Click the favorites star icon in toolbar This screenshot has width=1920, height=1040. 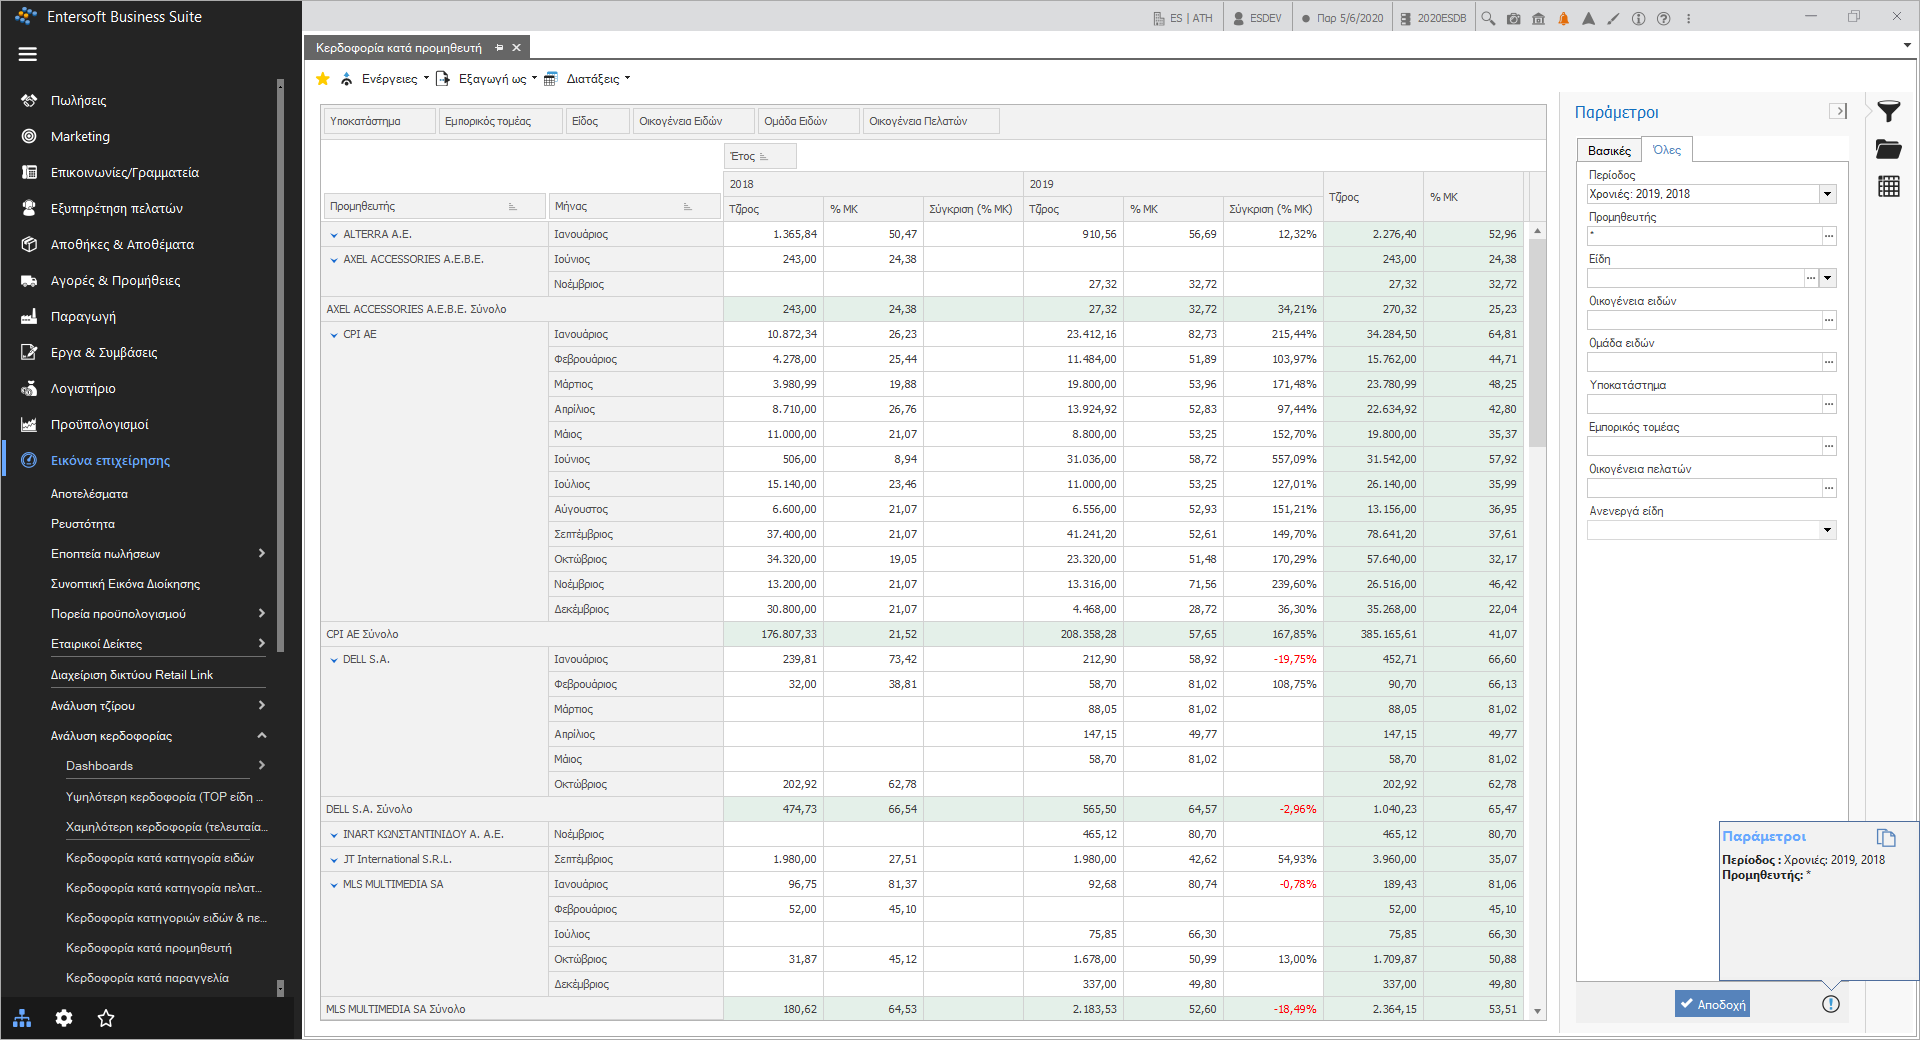[322, 79]
